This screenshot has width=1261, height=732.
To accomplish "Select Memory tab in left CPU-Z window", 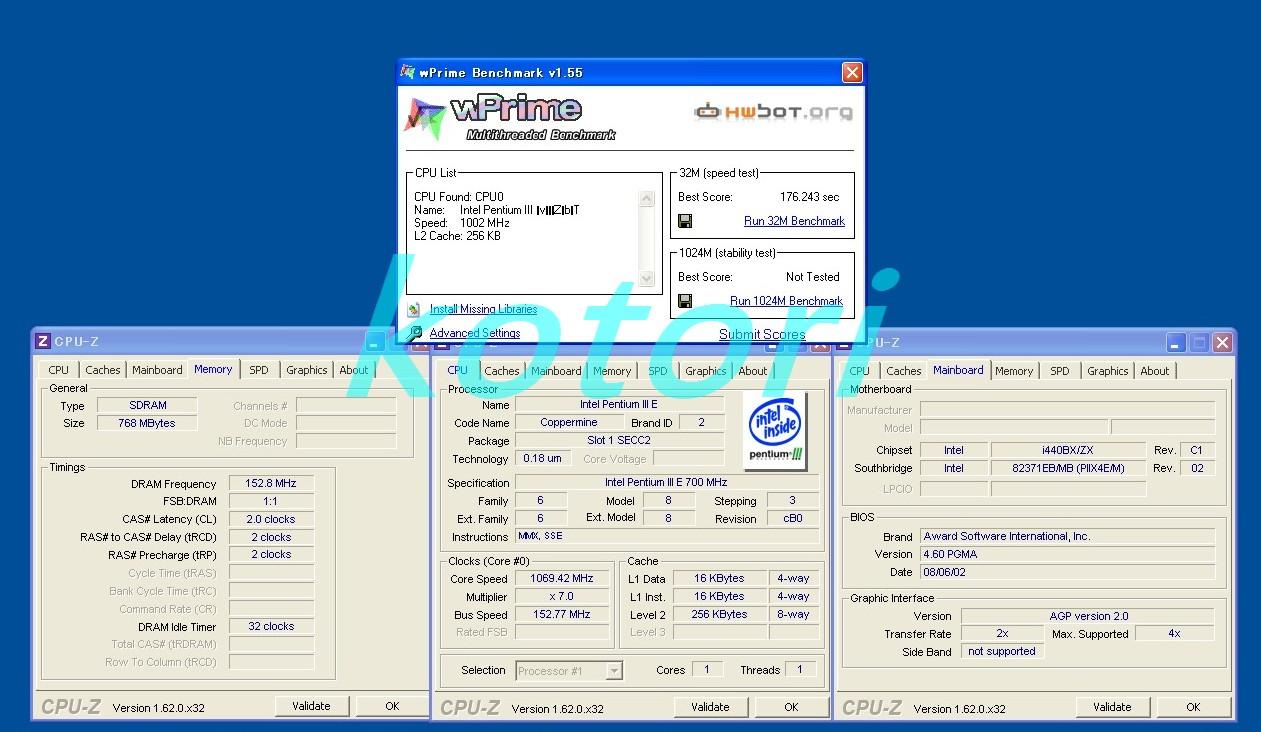I will coord(213,369).
